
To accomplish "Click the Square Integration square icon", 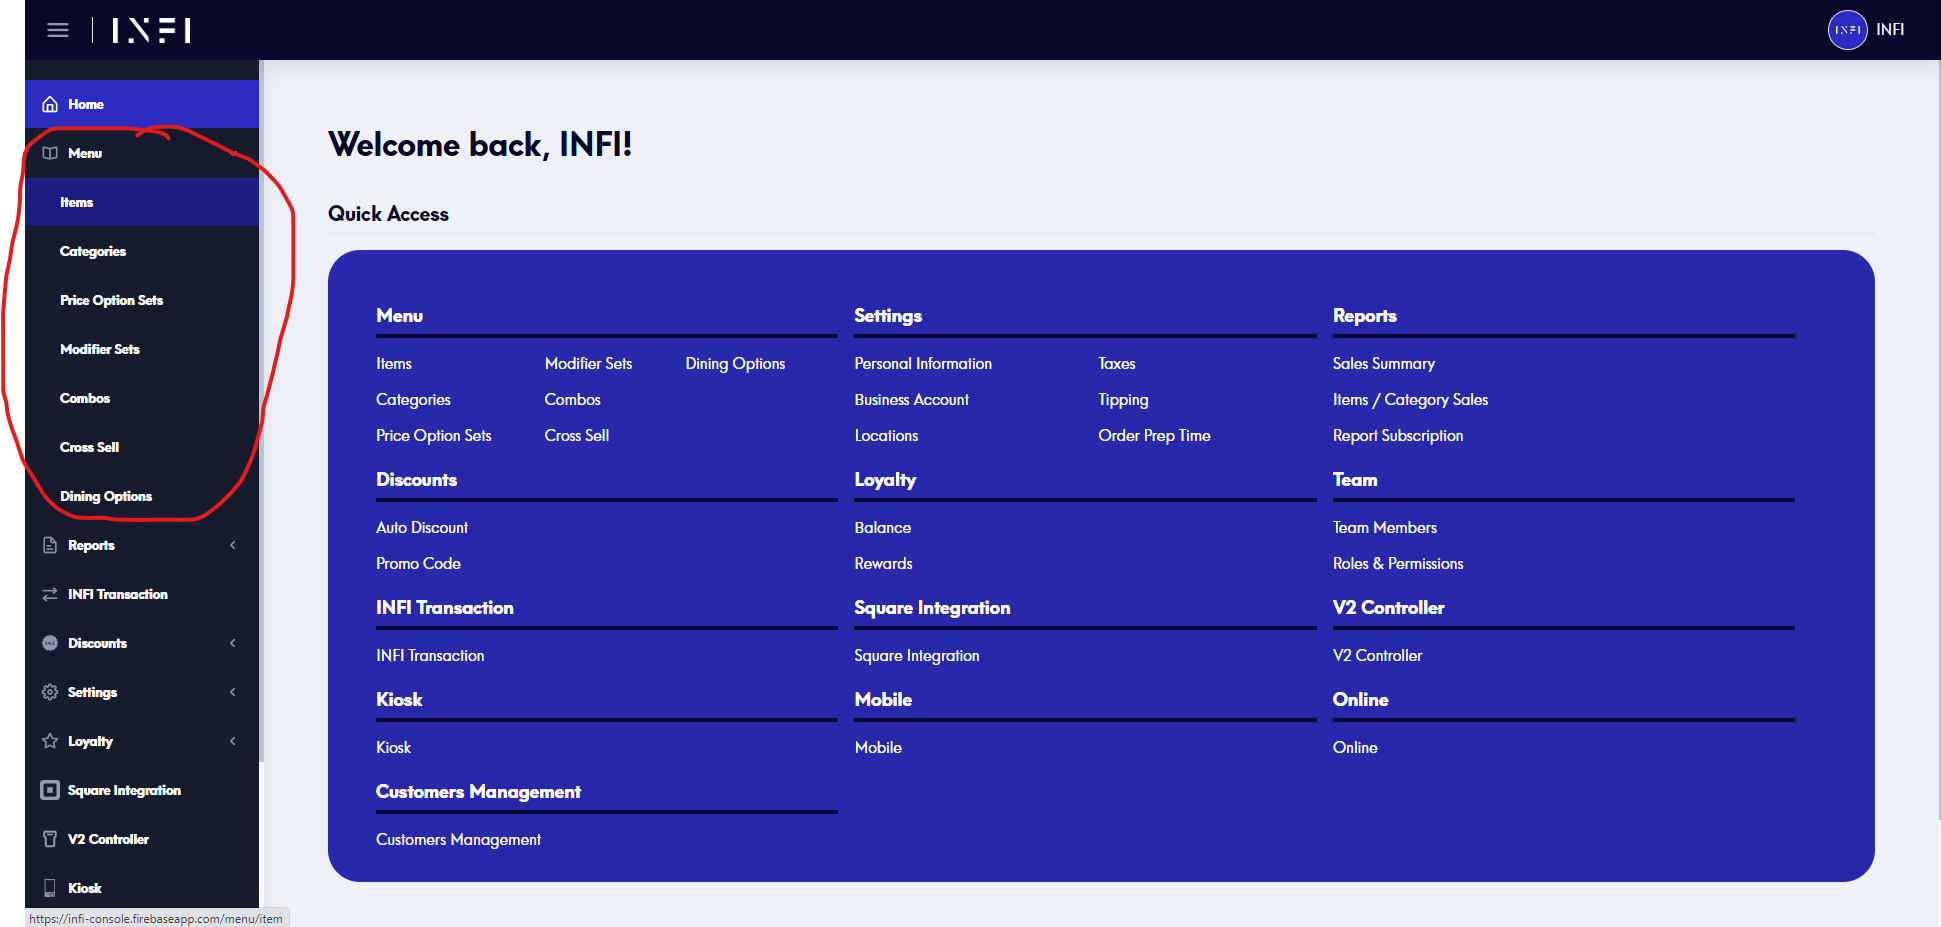I will point(50,790).
